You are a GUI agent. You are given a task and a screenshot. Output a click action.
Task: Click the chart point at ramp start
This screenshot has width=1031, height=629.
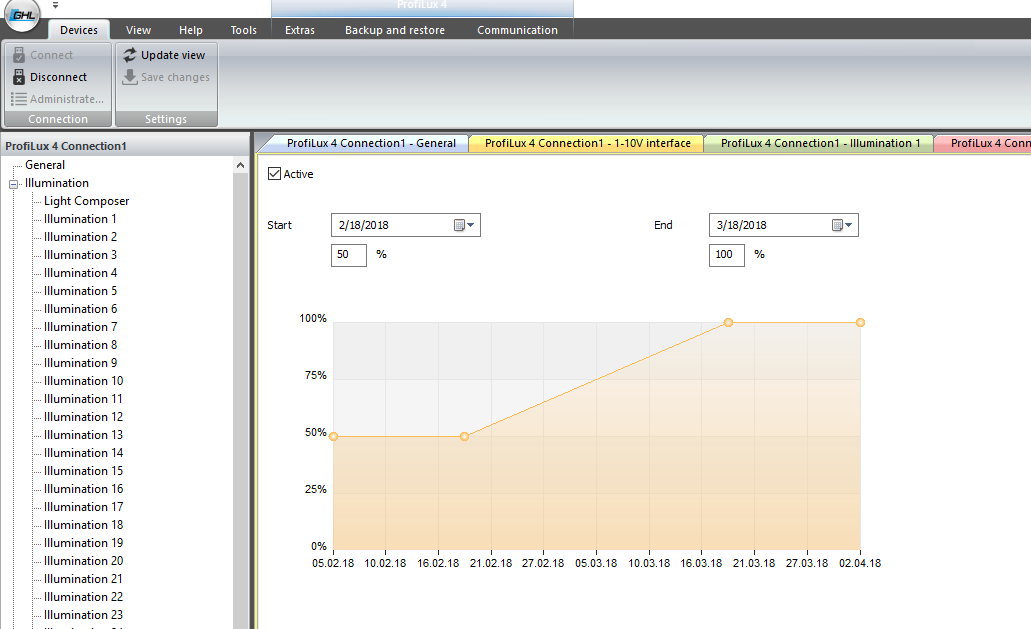pyautogui.click(x=464, y=436)
